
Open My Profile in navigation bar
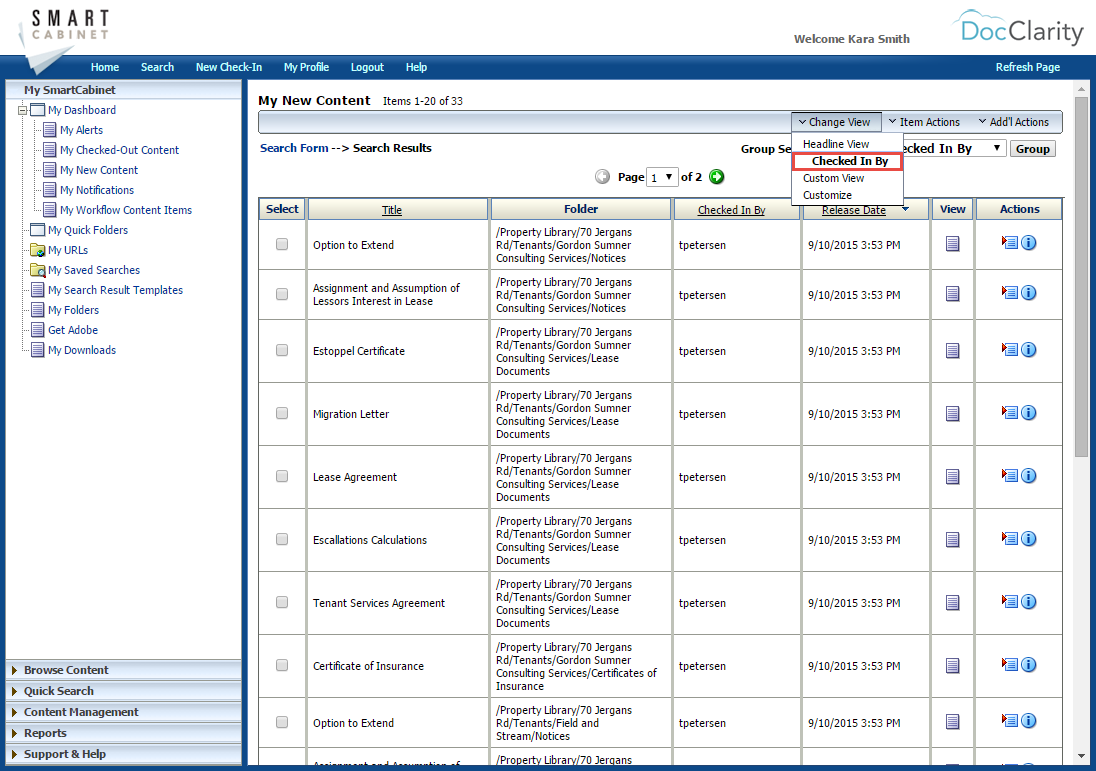306,67
